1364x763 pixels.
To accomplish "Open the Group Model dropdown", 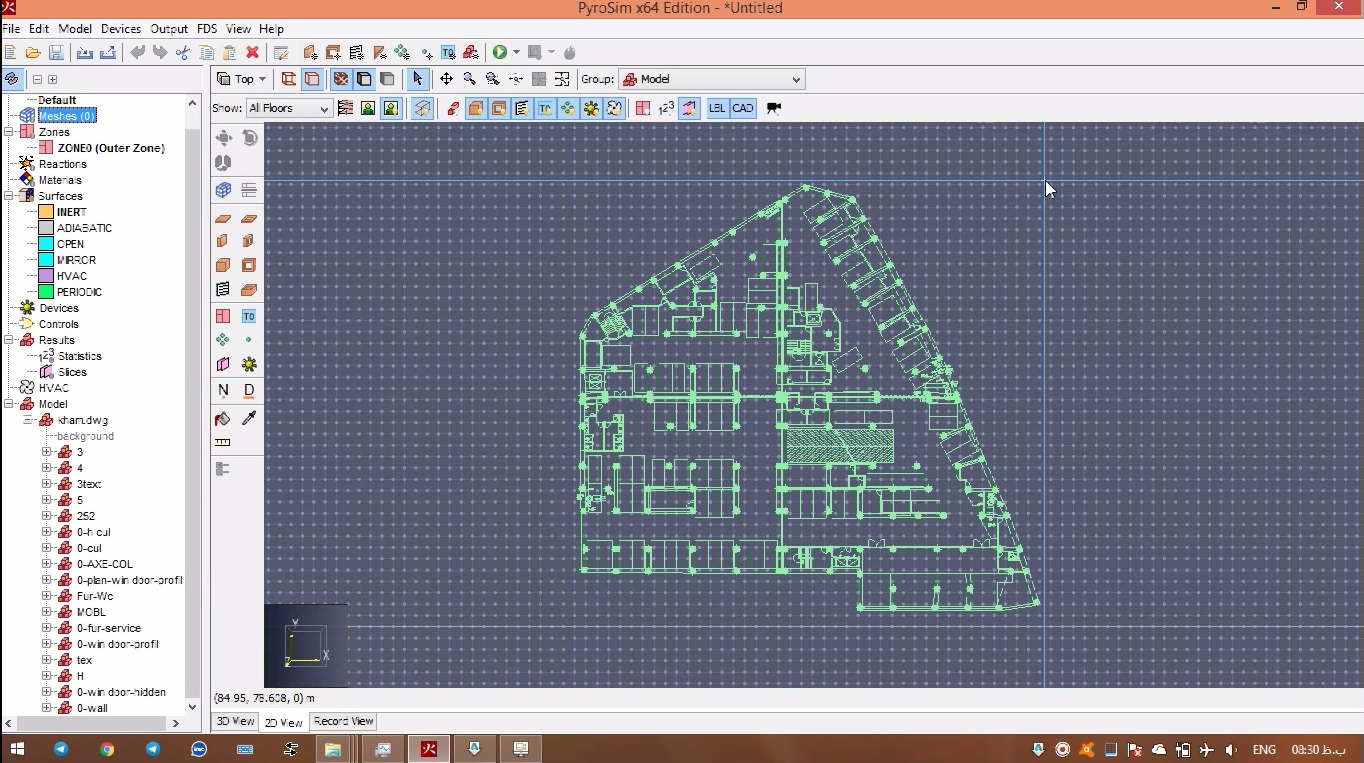I will click(711, 79).
